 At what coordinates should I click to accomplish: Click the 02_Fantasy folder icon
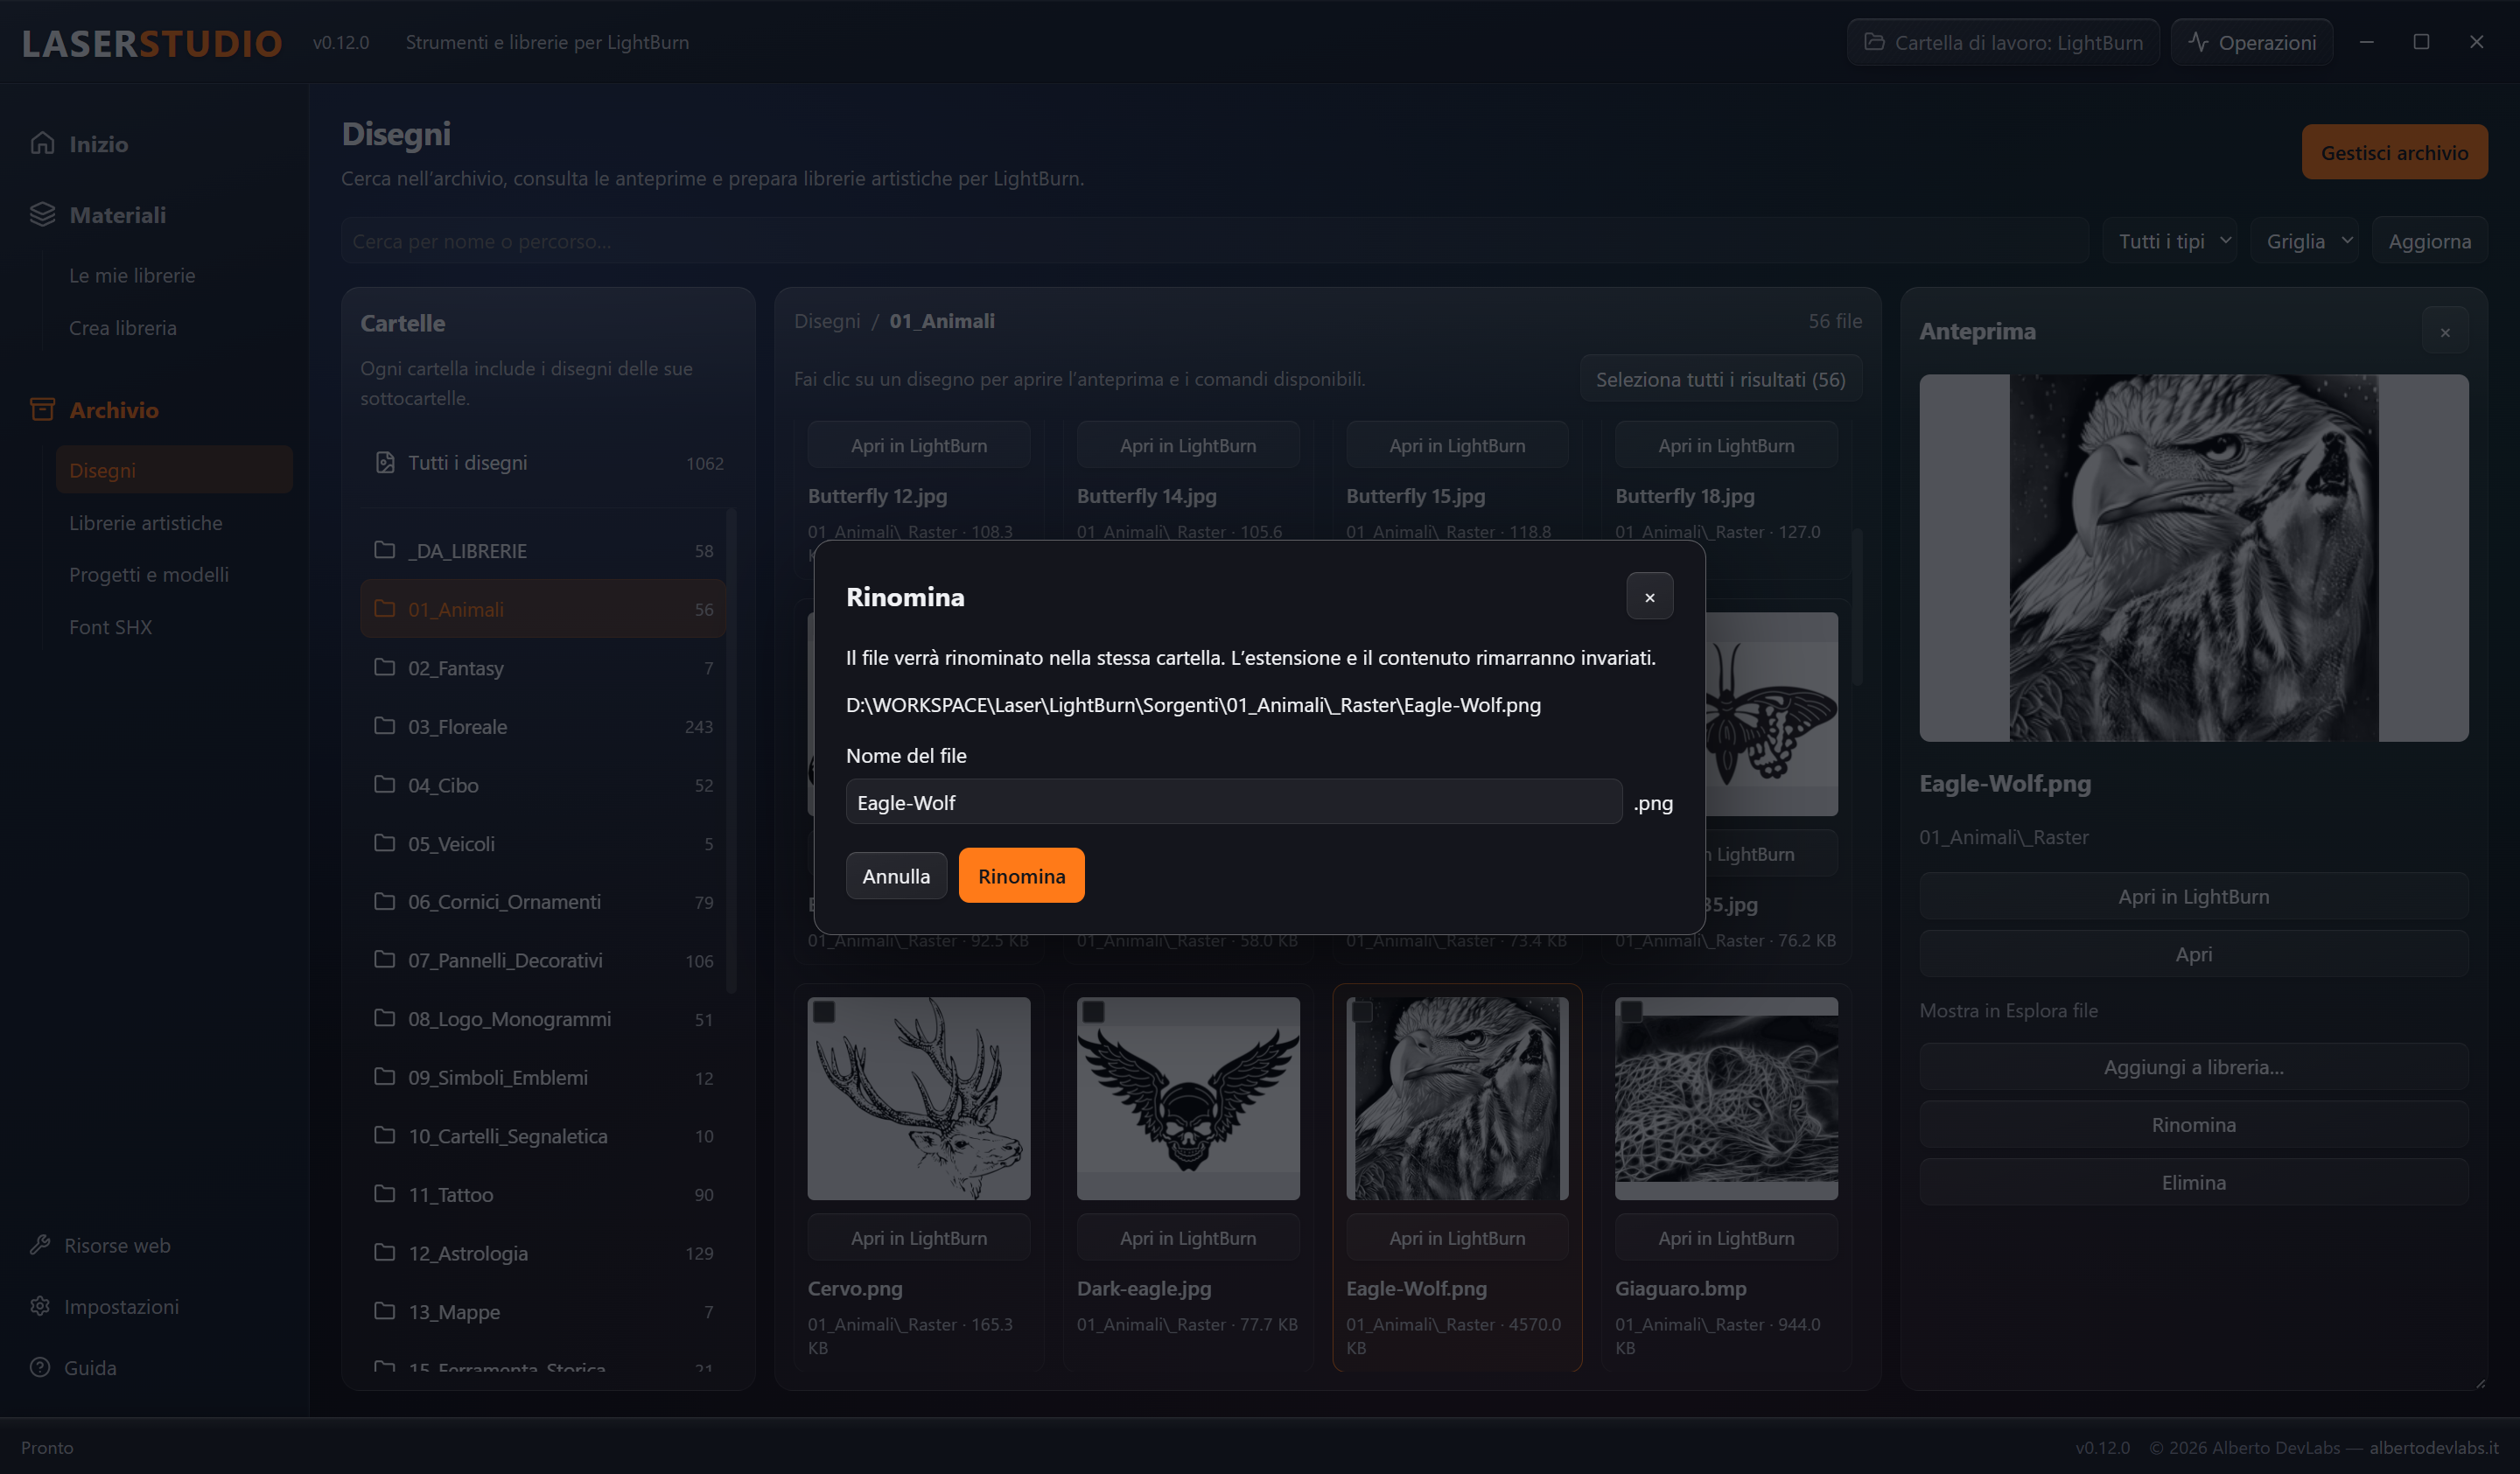(385, 667)
